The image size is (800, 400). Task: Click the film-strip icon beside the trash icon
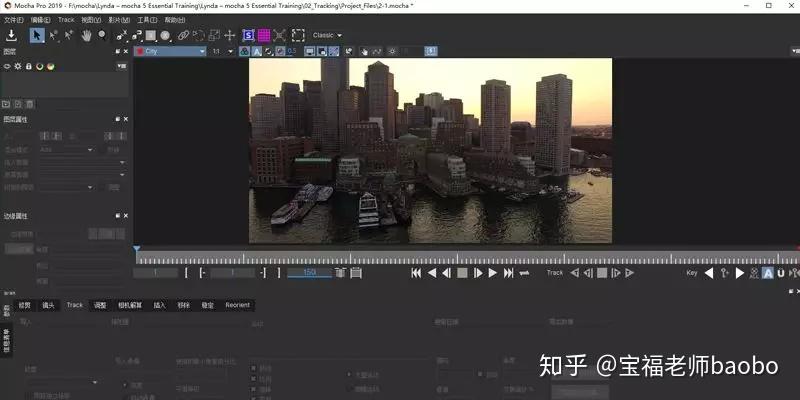coord(356,273)
